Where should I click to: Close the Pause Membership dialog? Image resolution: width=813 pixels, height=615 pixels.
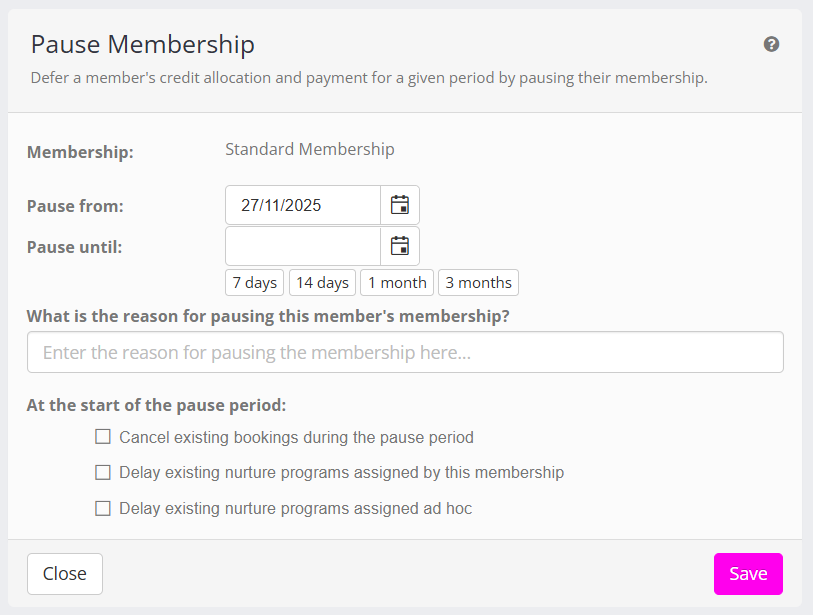pos(65,574)
